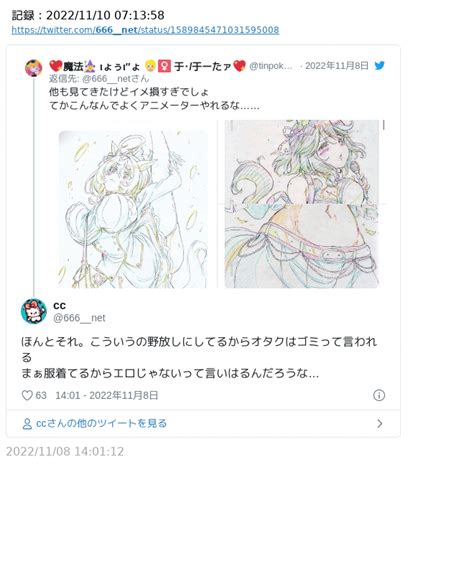Click the heart like icon
Screen dimensions: 474x566
click(27, 395)
